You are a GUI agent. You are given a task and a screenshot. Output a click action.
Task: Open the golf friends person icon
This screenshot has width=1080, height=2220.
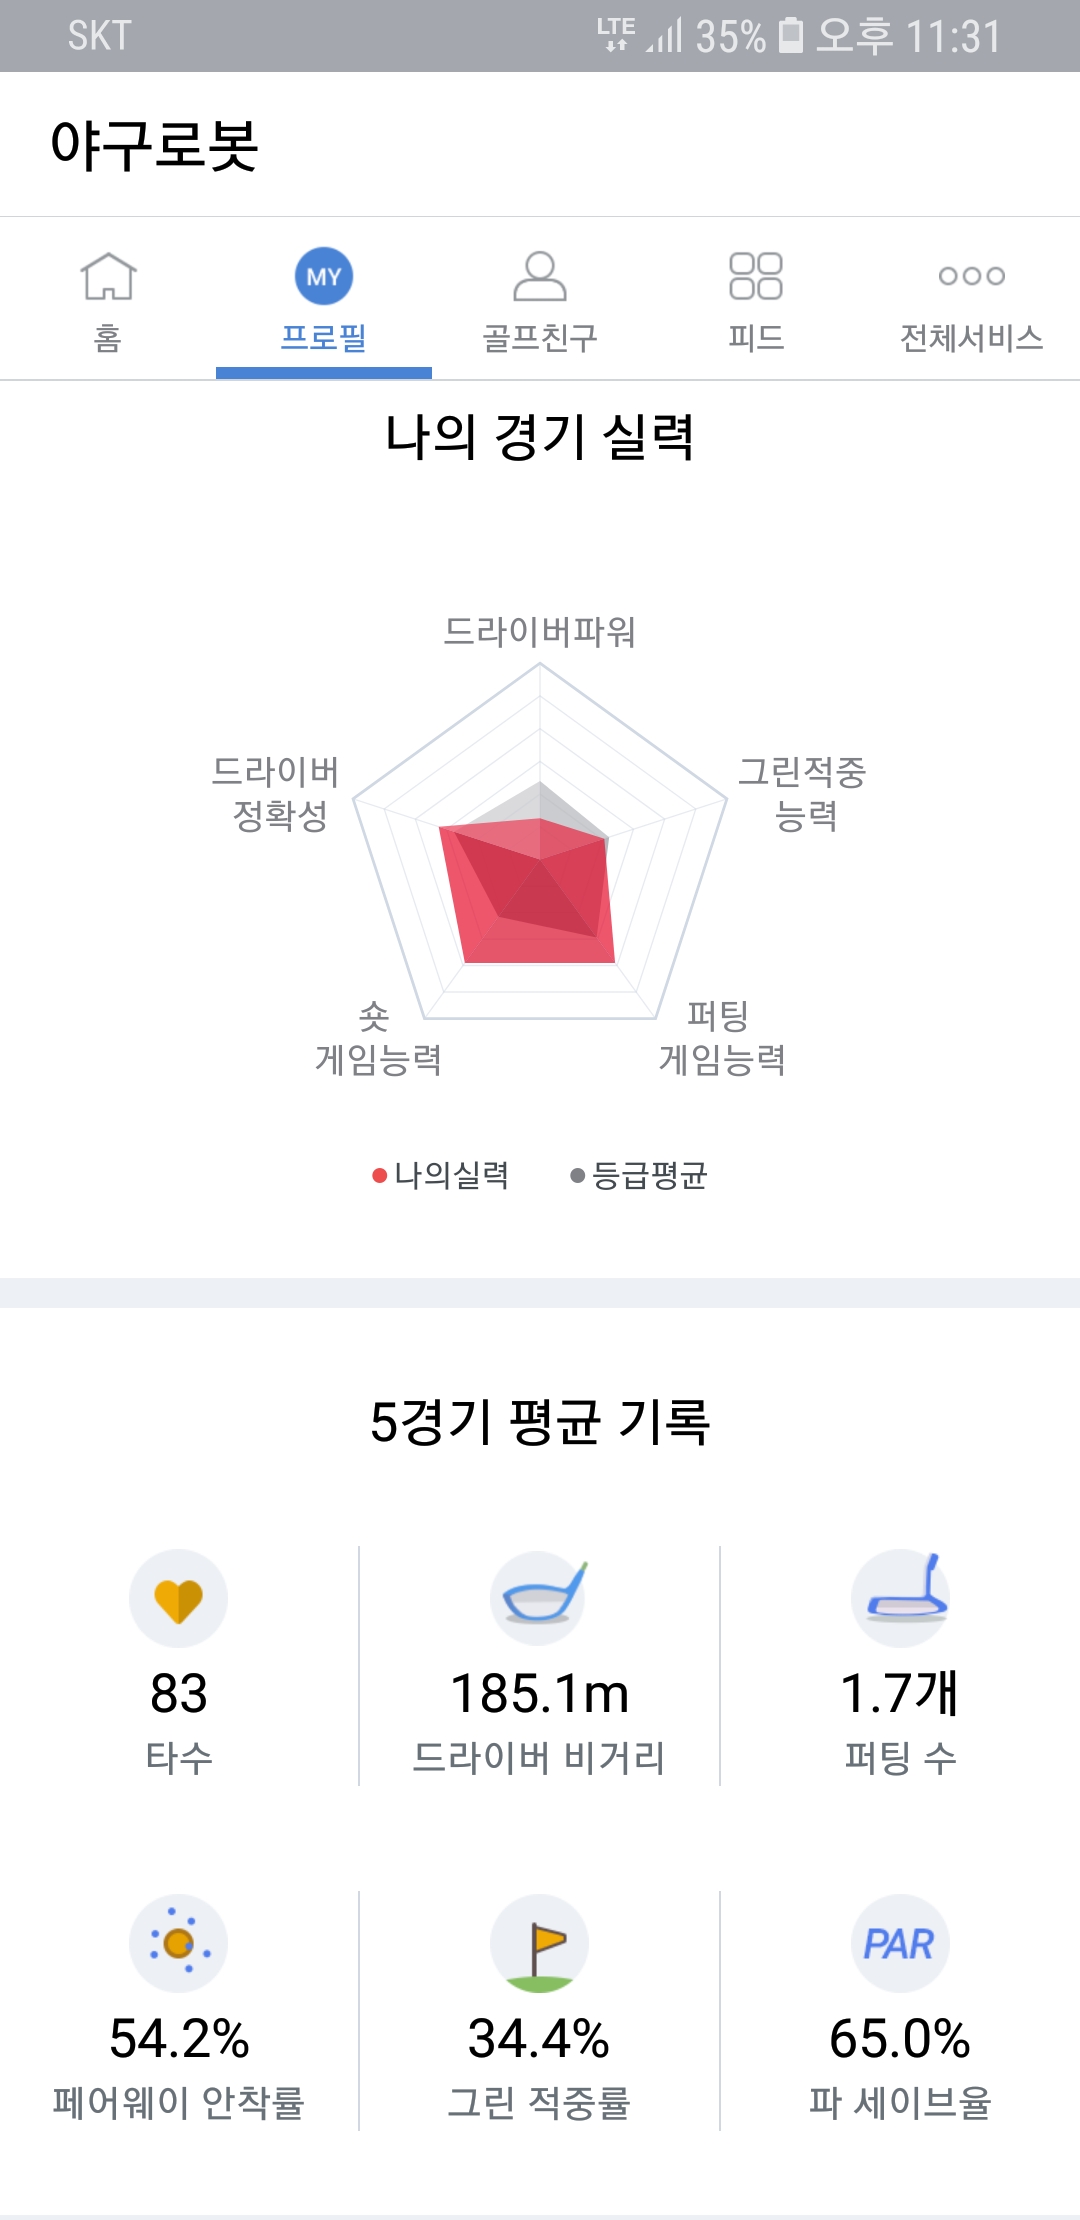(x=540, y=276)
